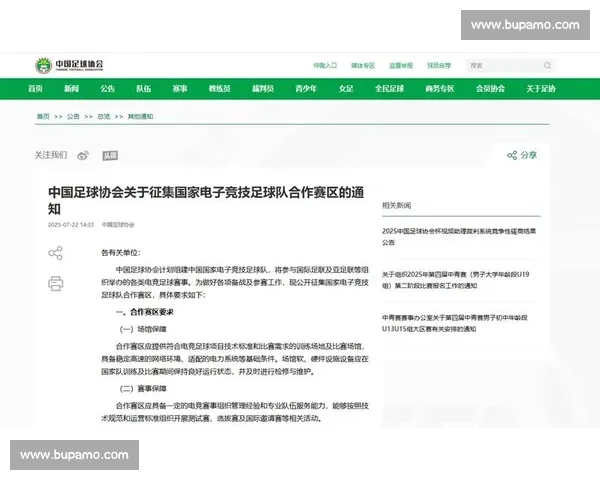Open the 公告 nav menu item
The width and height of the screenshot is (600, 480).
(108, 89)
